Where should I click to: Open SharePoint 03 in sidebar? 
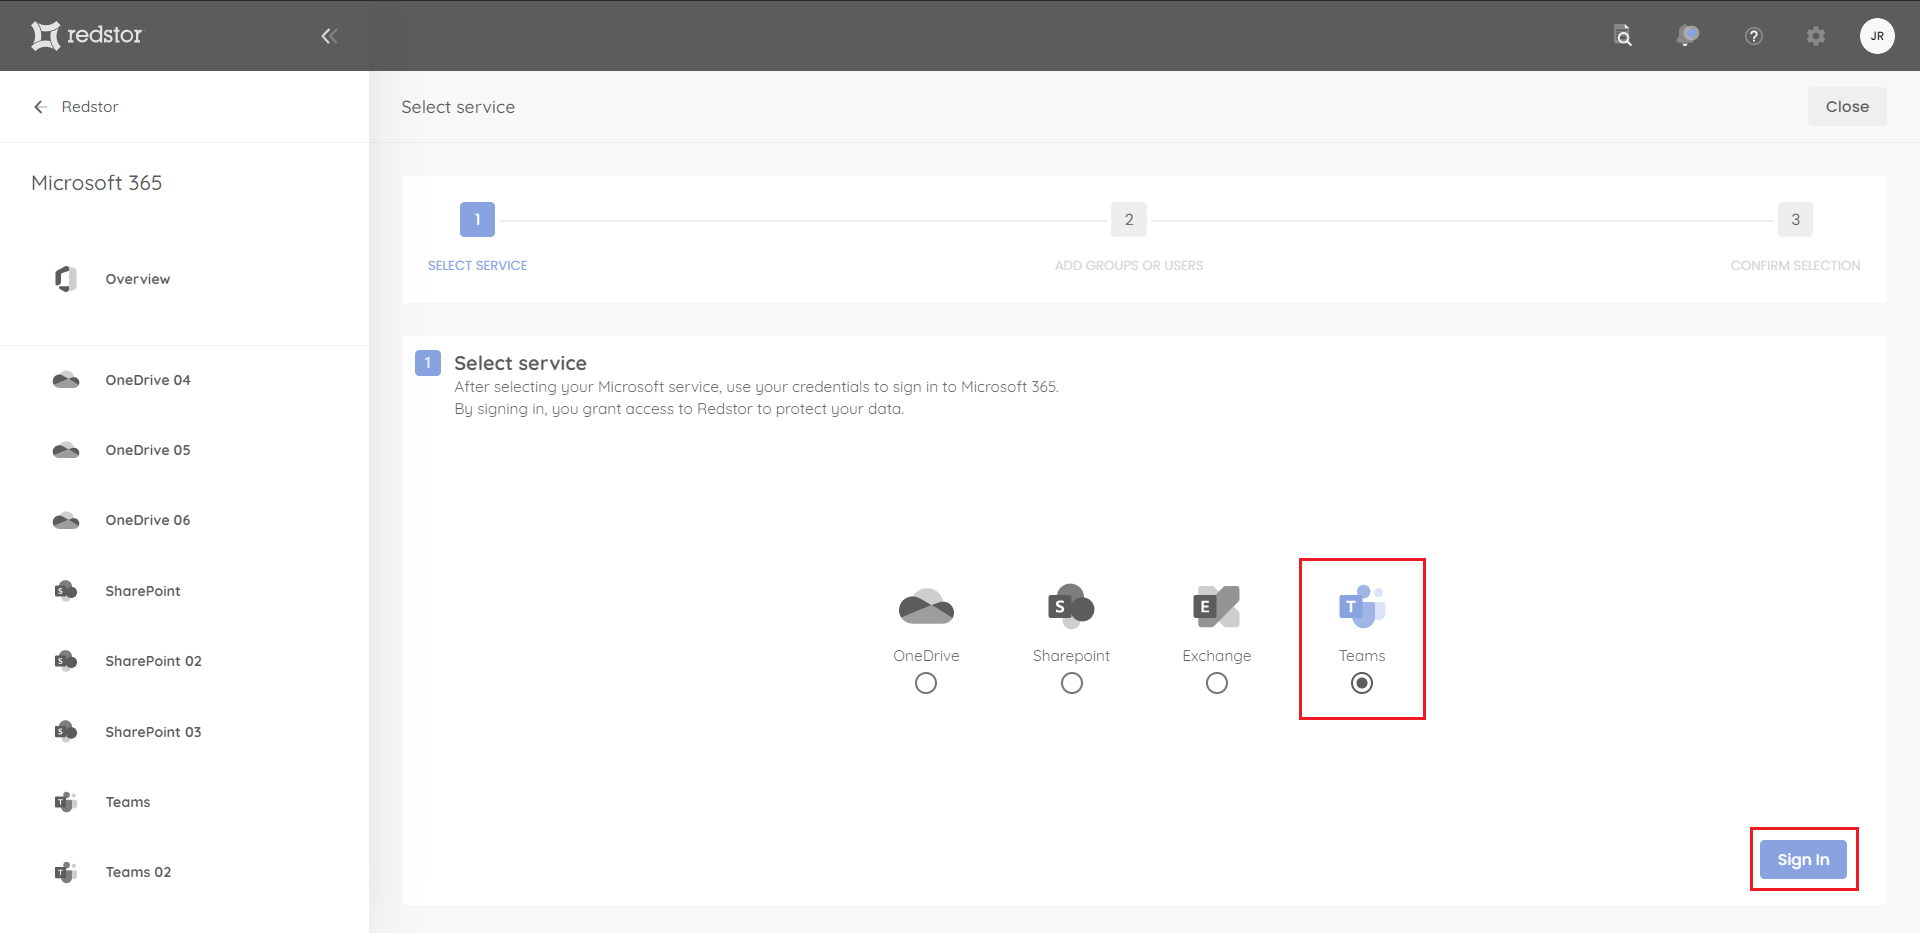click(154, 732)
